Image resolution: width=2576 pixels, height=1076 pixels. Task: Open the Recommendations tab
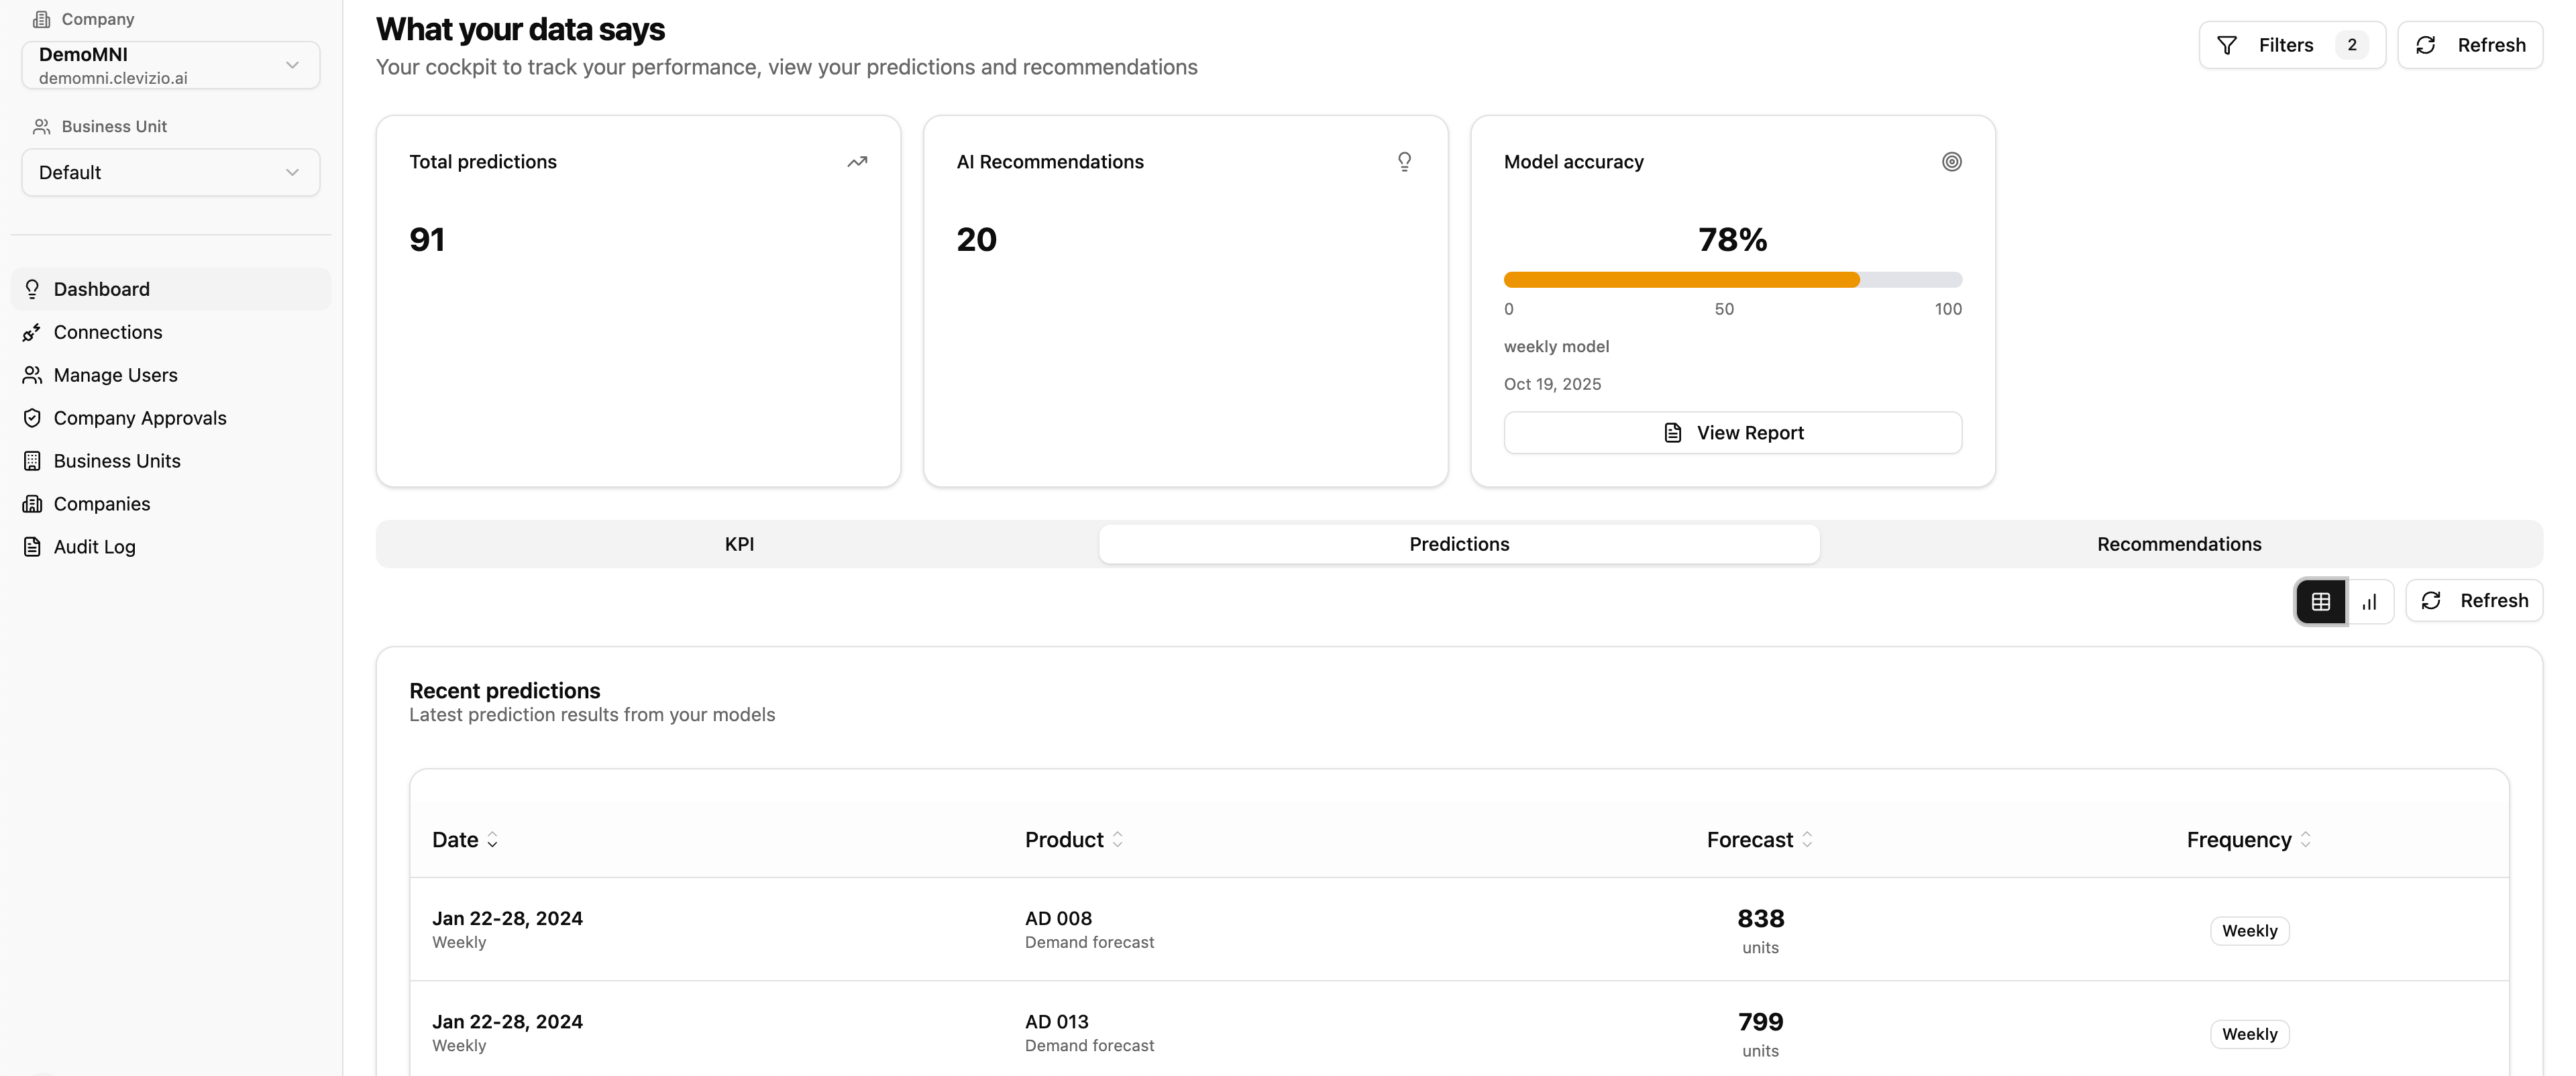pyautogui.click(x=2178, y=544)
